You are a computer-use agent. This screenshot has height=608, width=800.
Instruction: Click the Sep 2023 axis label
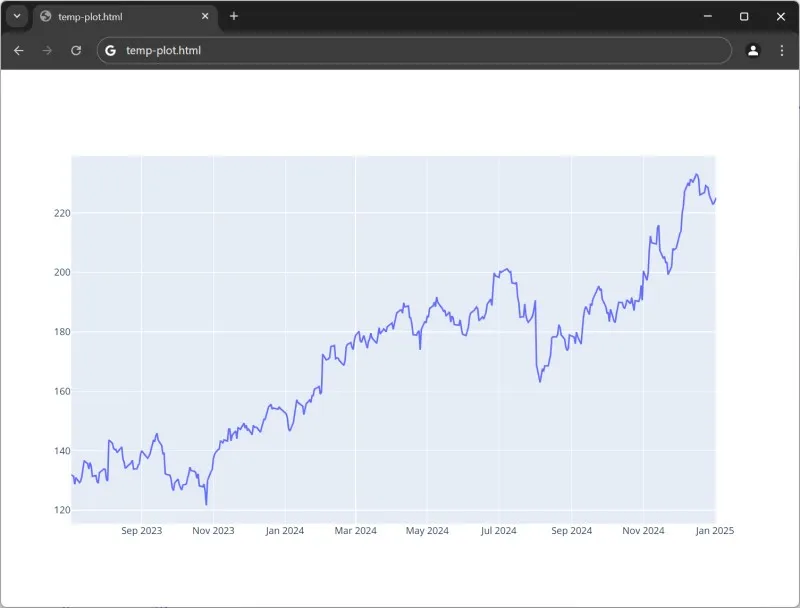point(141,530)
